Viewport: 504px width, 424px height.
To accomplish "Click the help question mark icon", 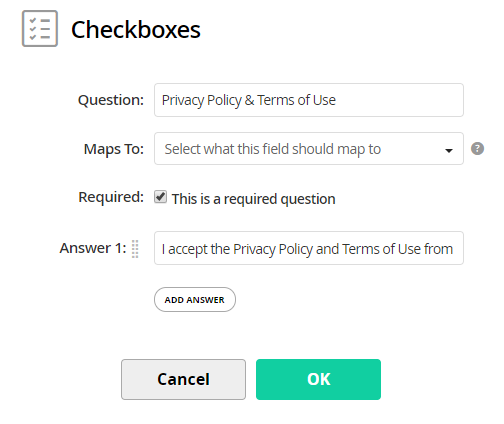I will click(477, 149).
